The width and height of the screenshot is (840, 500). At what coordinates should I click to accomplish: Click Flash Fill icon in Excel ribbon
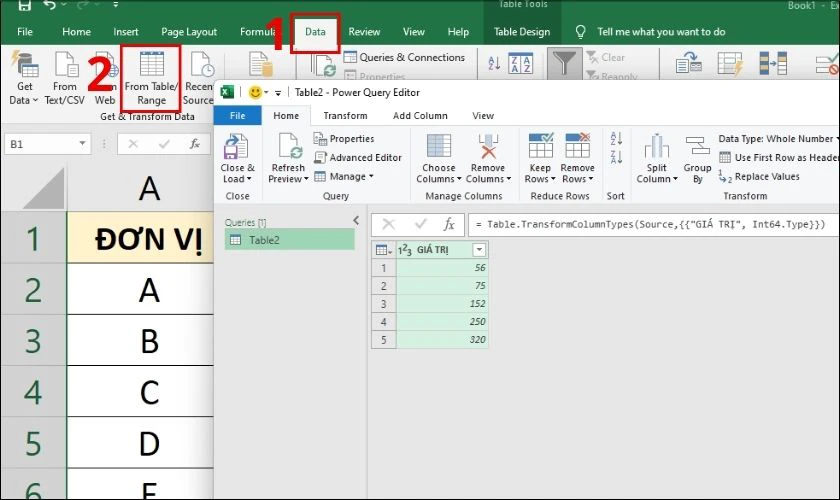(730, 63)
